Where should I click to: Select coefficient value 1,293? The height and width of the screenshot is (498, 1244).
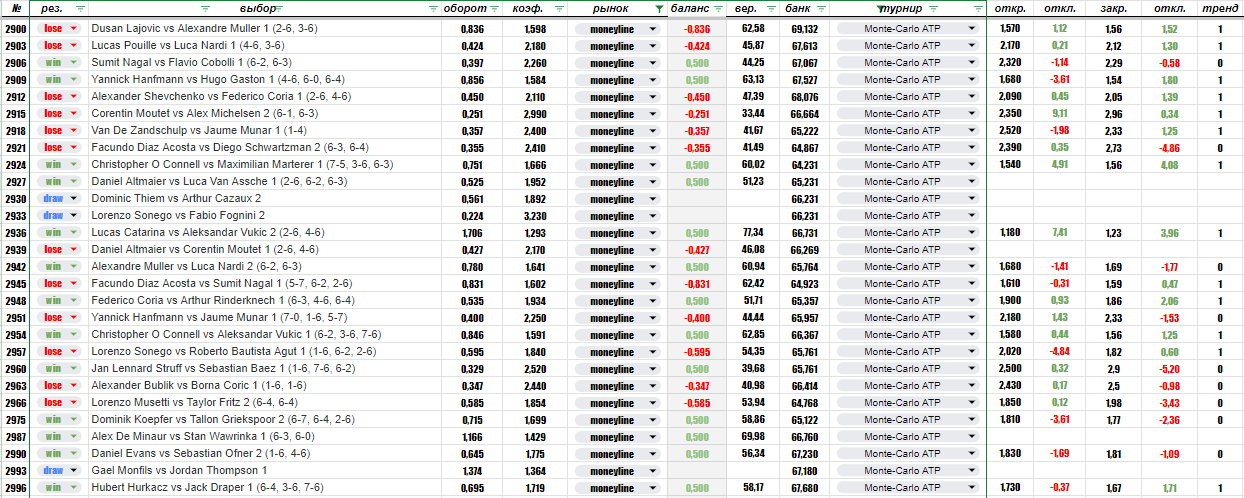pyautogui.click(x=535, y=233)
